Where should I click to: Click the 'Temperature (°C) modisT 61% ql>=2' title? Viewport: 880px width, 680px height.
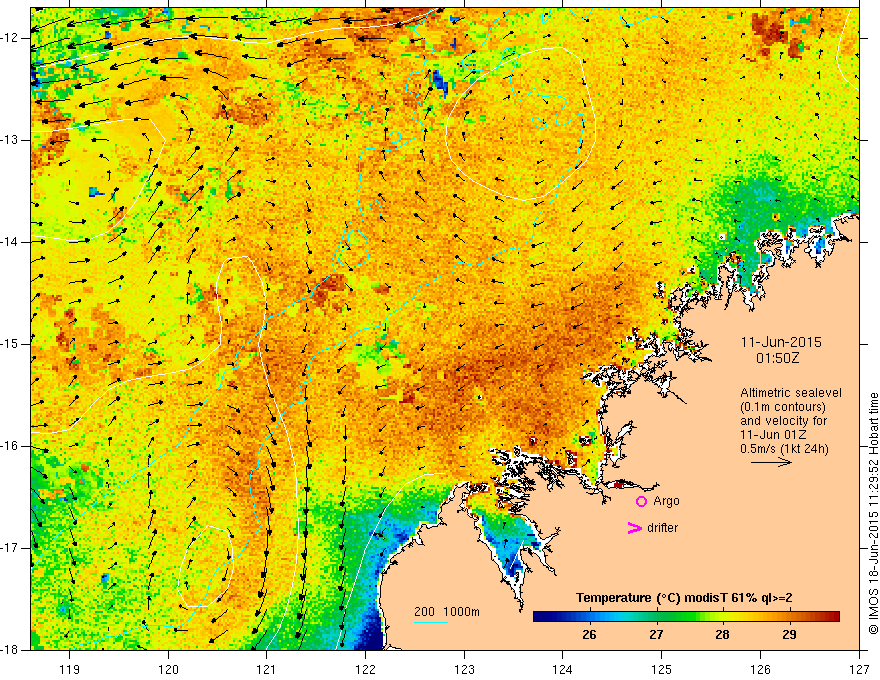click(684, 598)
